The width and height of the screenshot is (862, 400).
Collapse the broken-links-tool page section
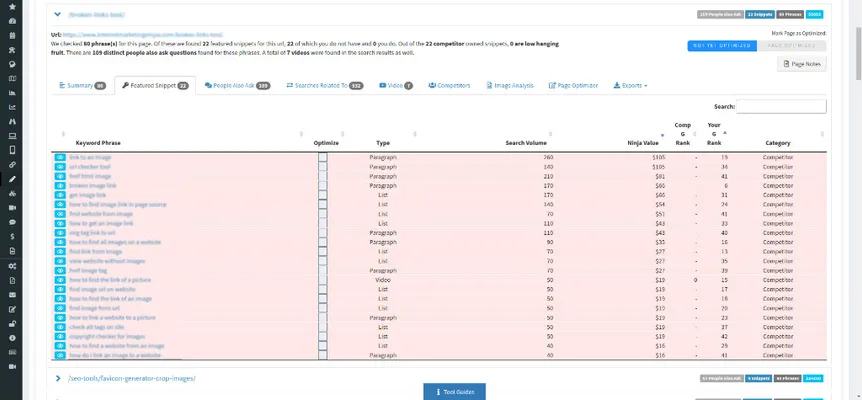[x=58, y=15]
